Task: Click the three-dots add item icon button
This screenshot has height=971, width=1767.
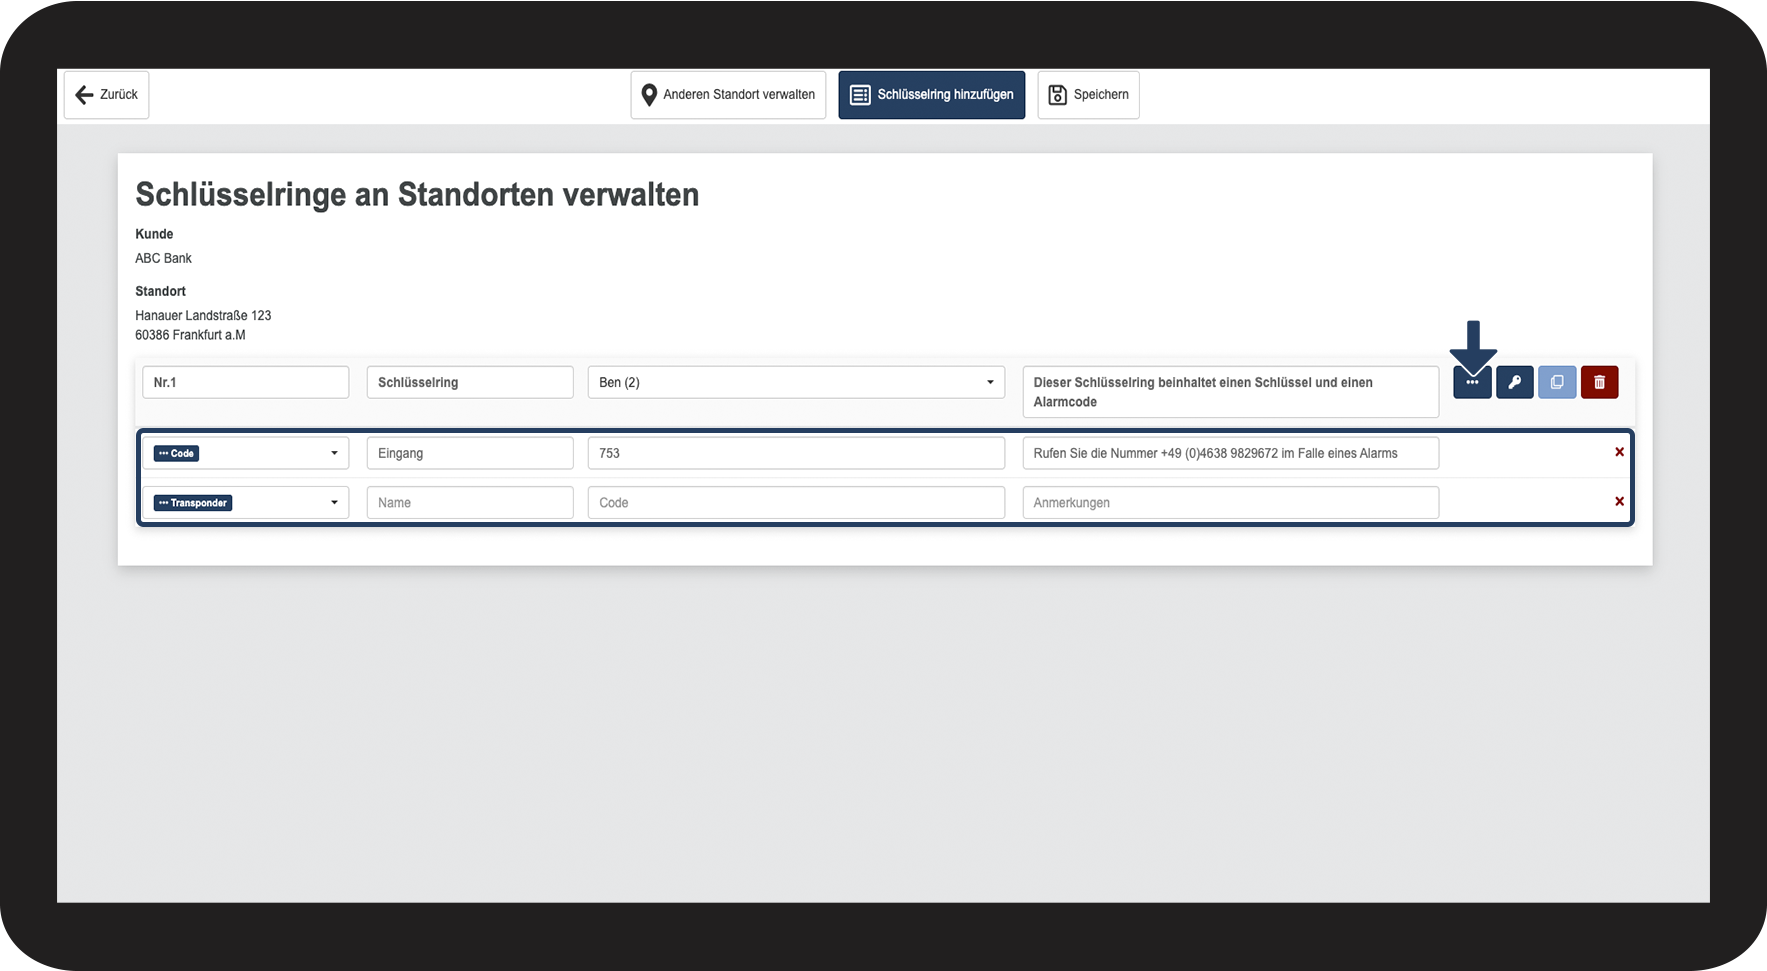Action: coord(1472,382)
